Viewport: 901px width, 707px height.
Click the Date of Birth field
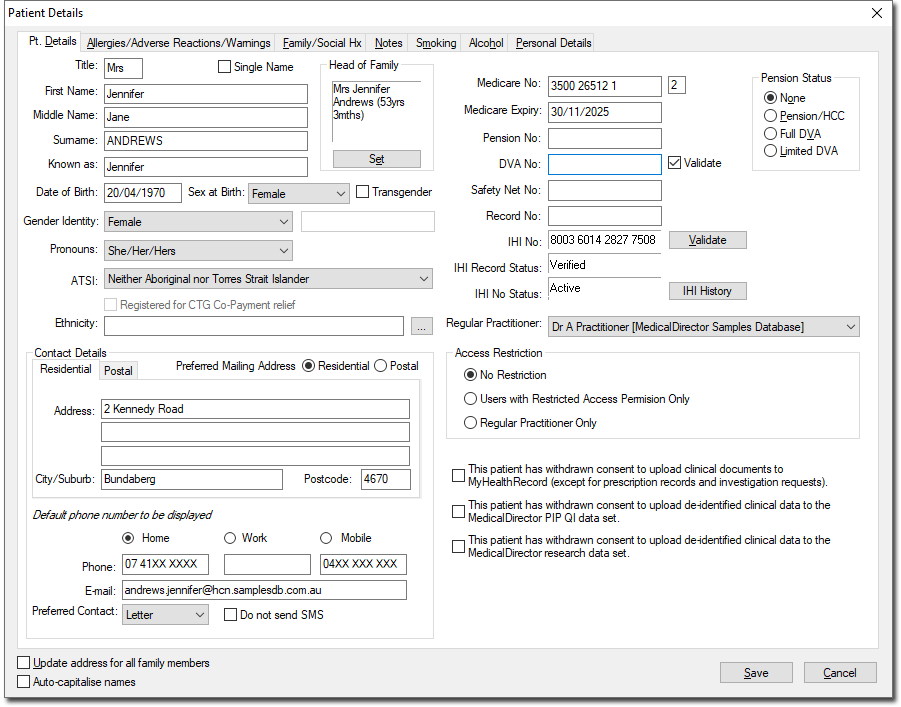pyautogui.click(x=143, y=193)
